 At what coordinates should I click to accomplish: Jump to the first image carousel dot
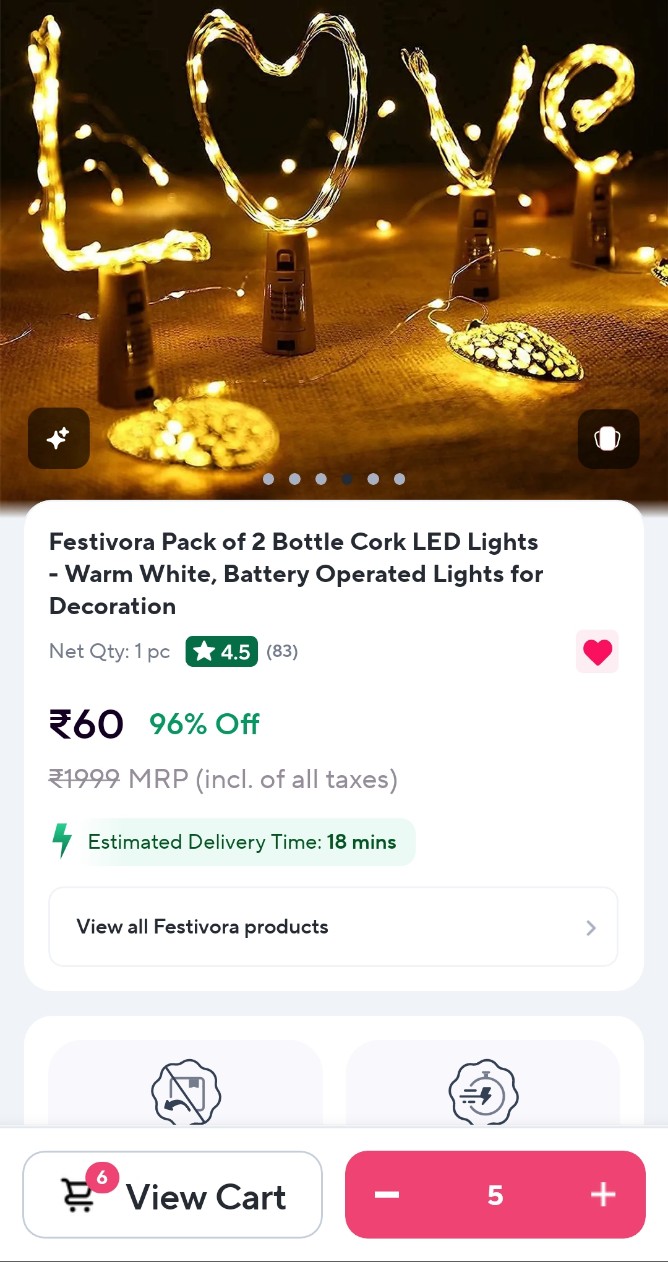tap(269, 479)
